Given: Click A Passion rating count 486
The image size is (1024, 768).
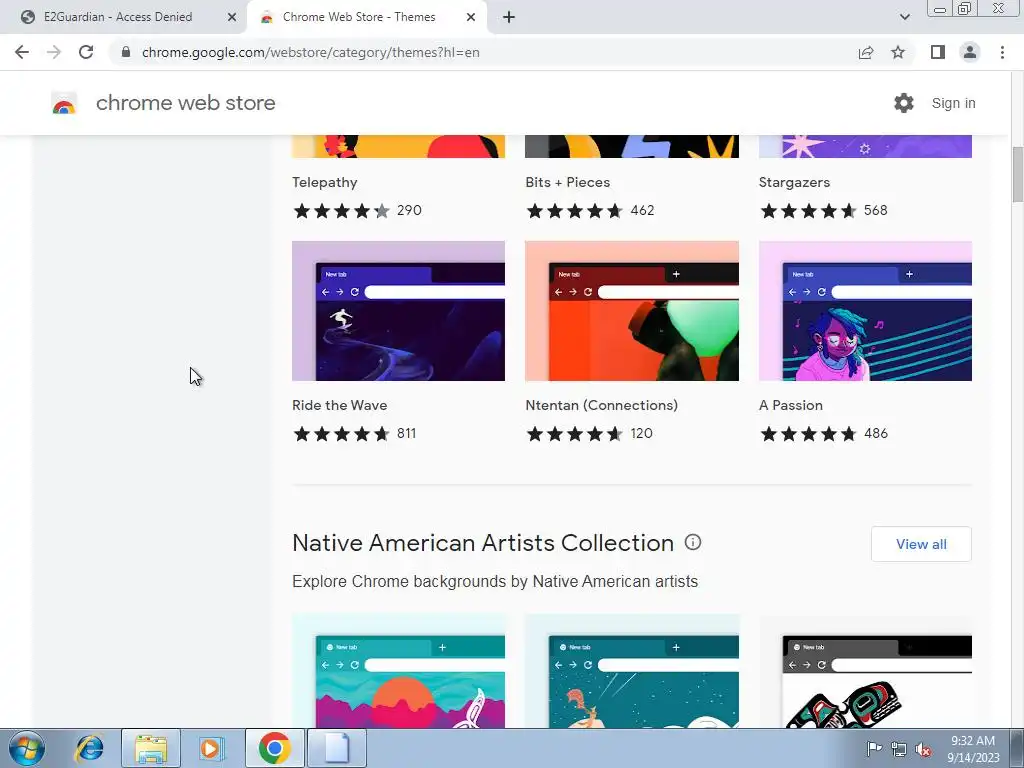Looking at the screenshot, I should click(x=876, y=433).
